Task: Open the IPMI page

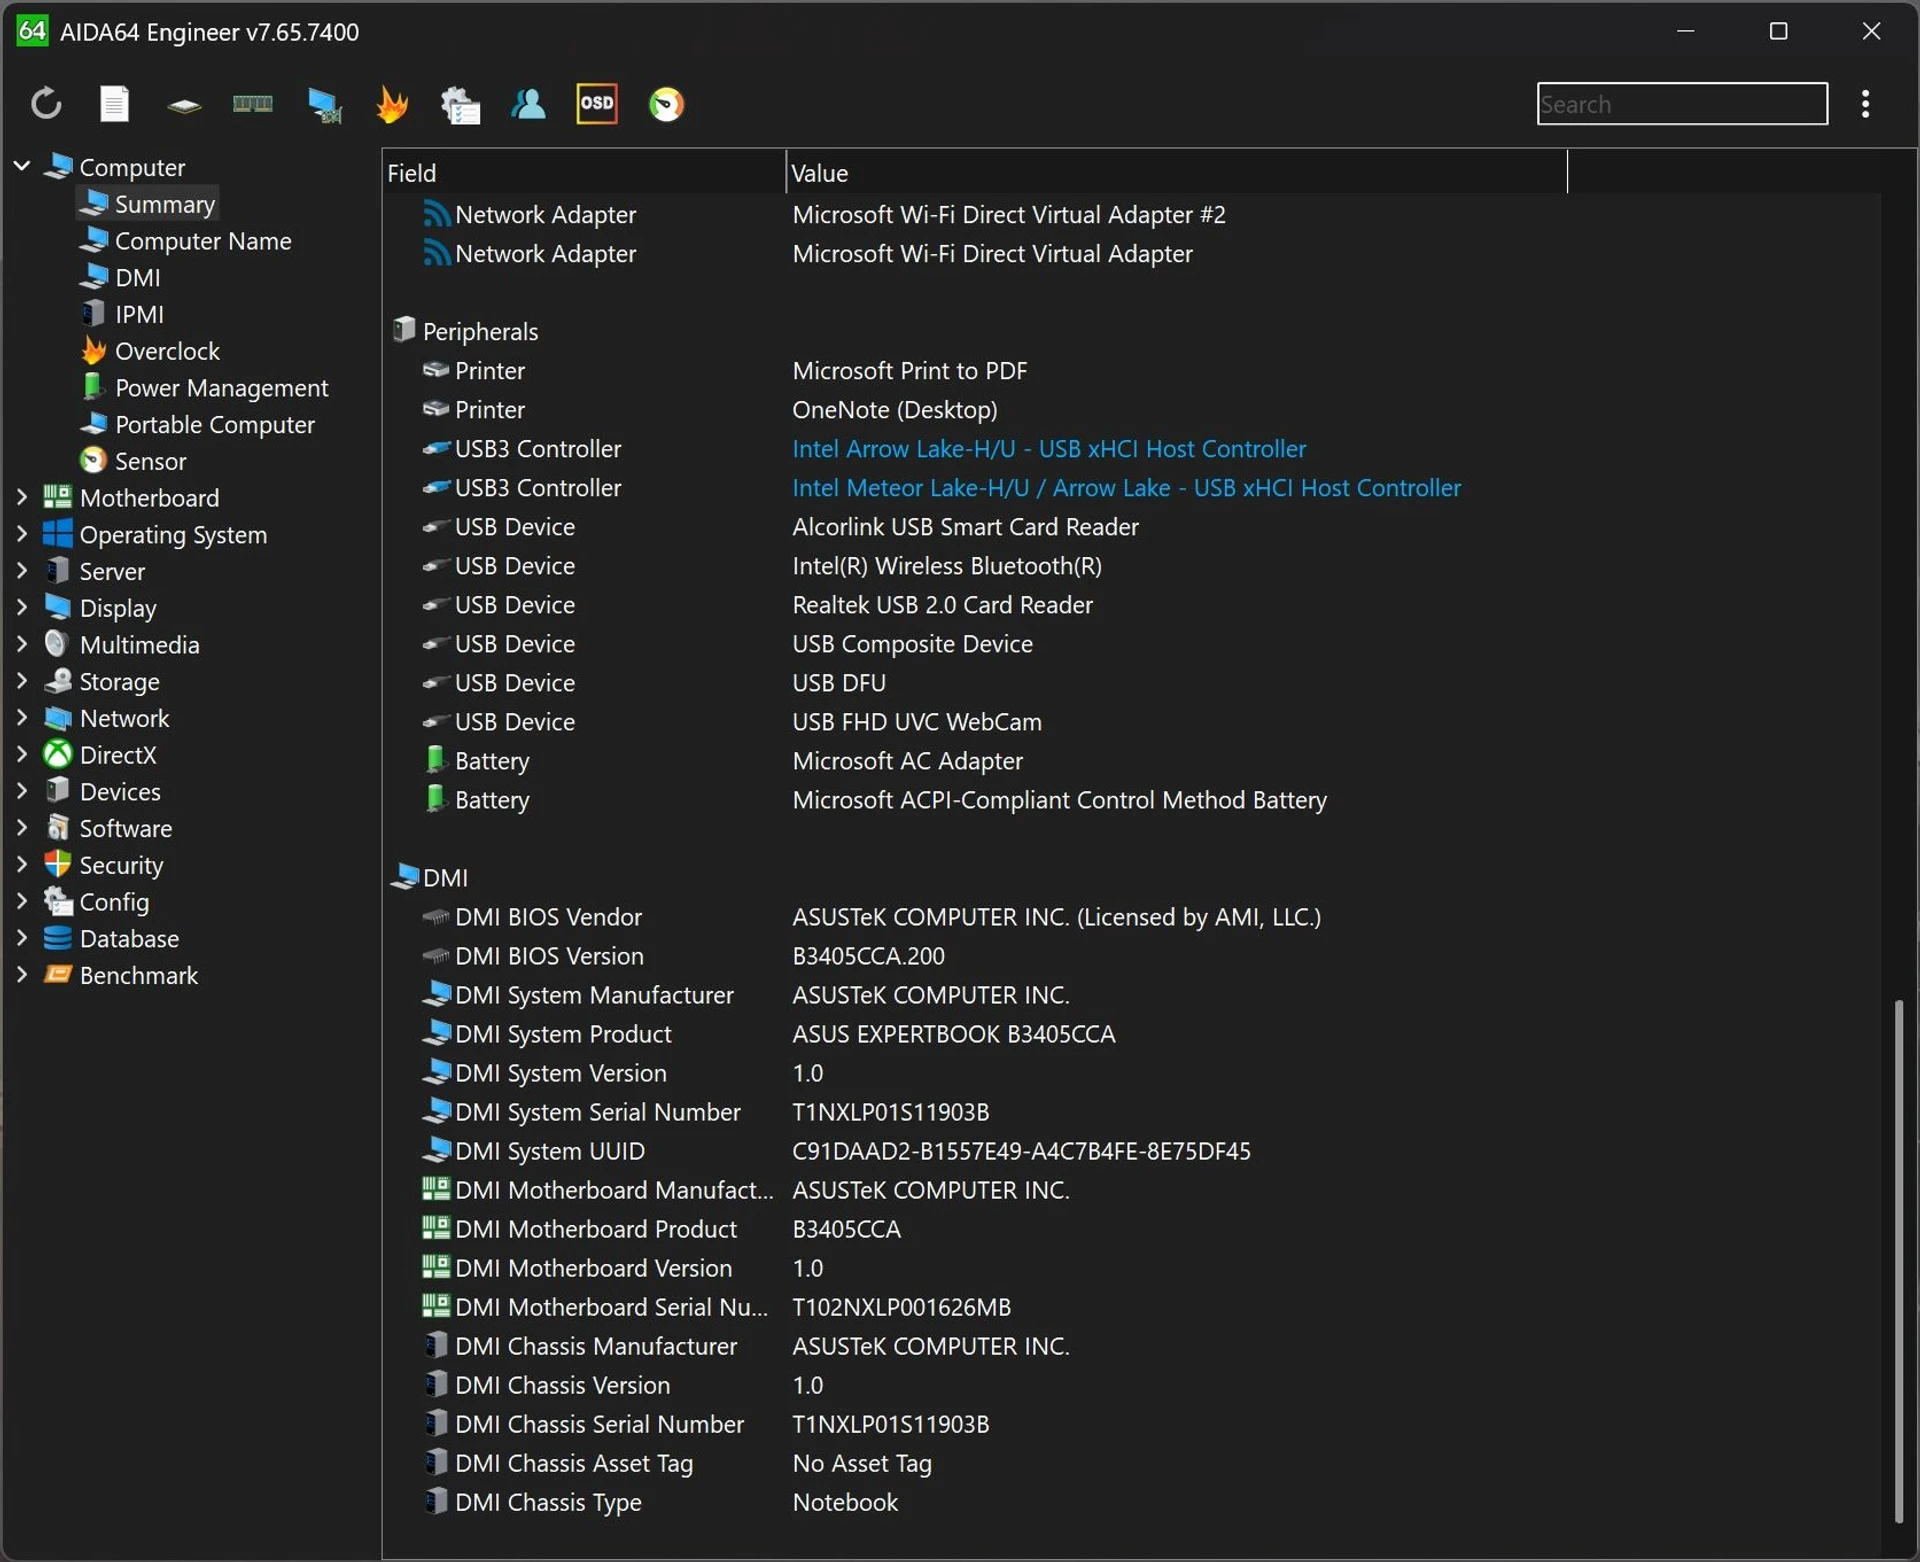Action: (122, 314)
